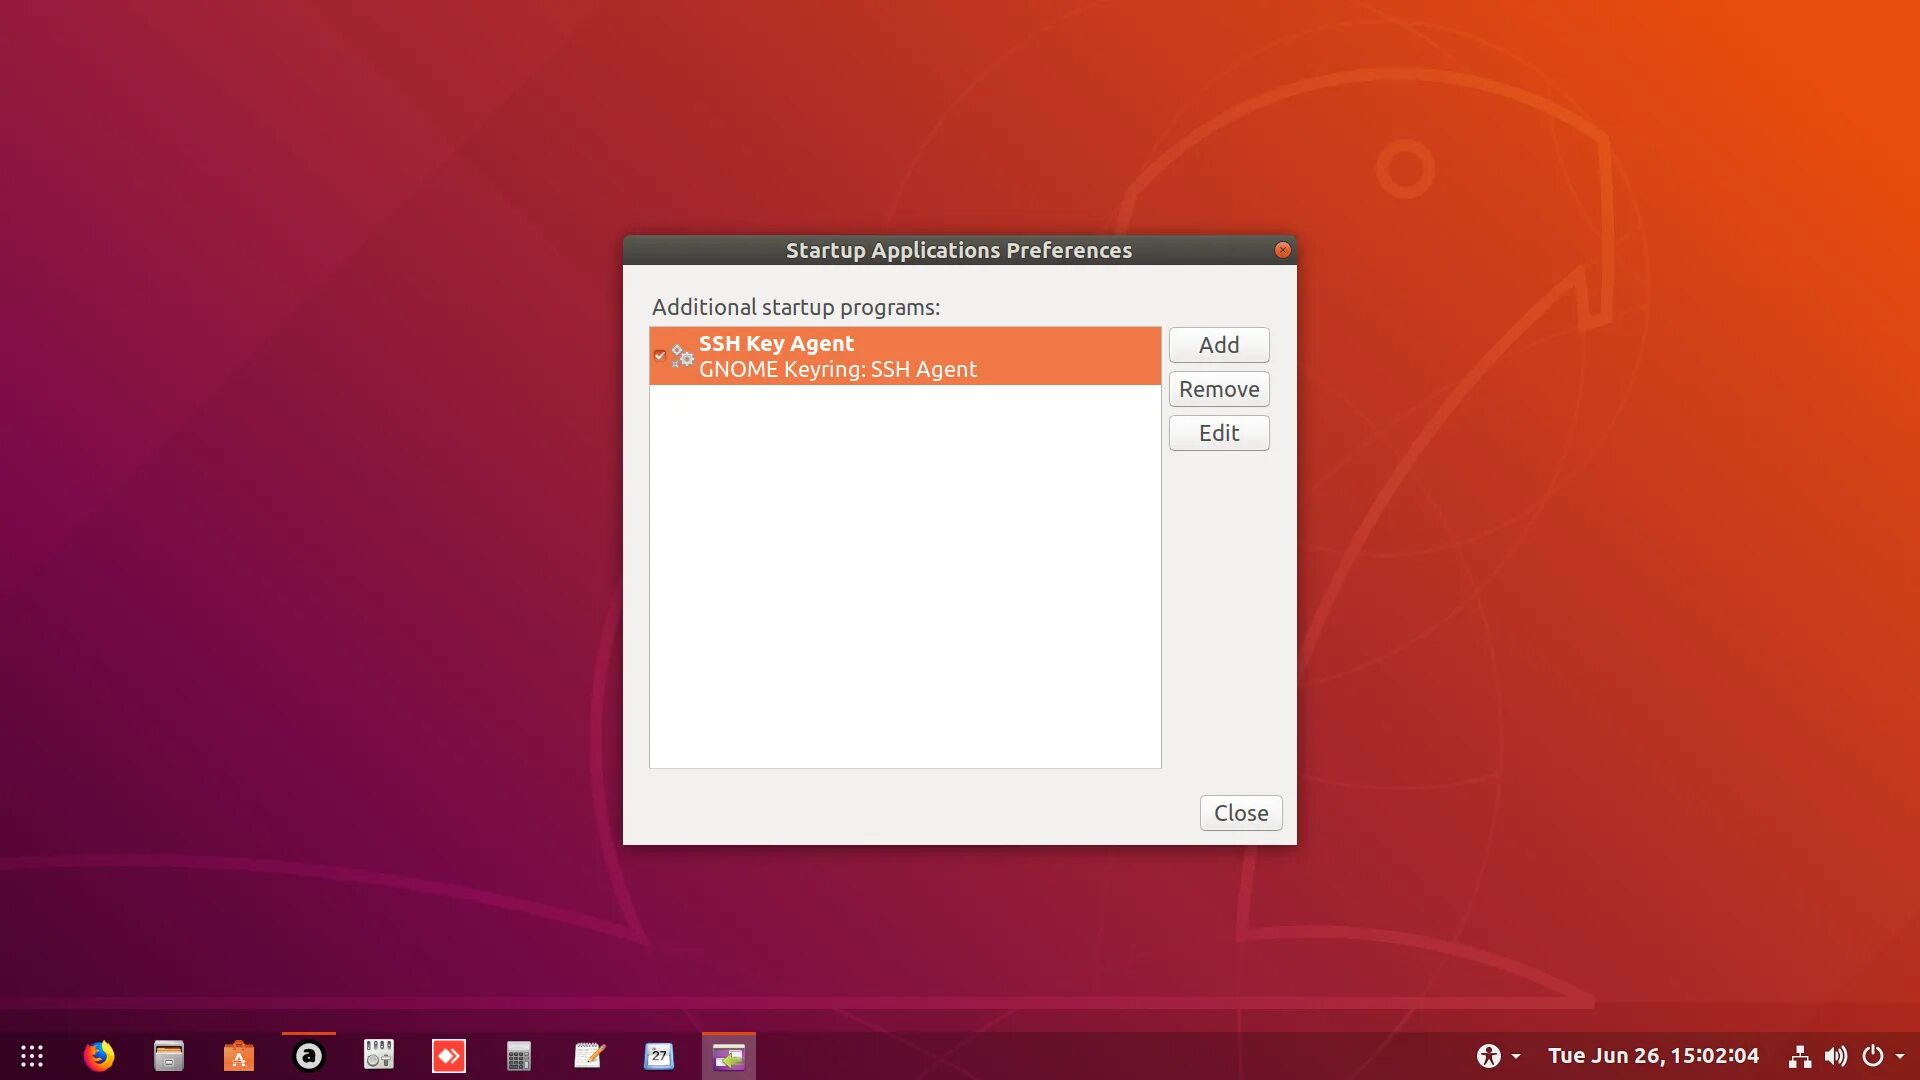
Task: Show Applications grid launcher
Action: point(32,1056)
